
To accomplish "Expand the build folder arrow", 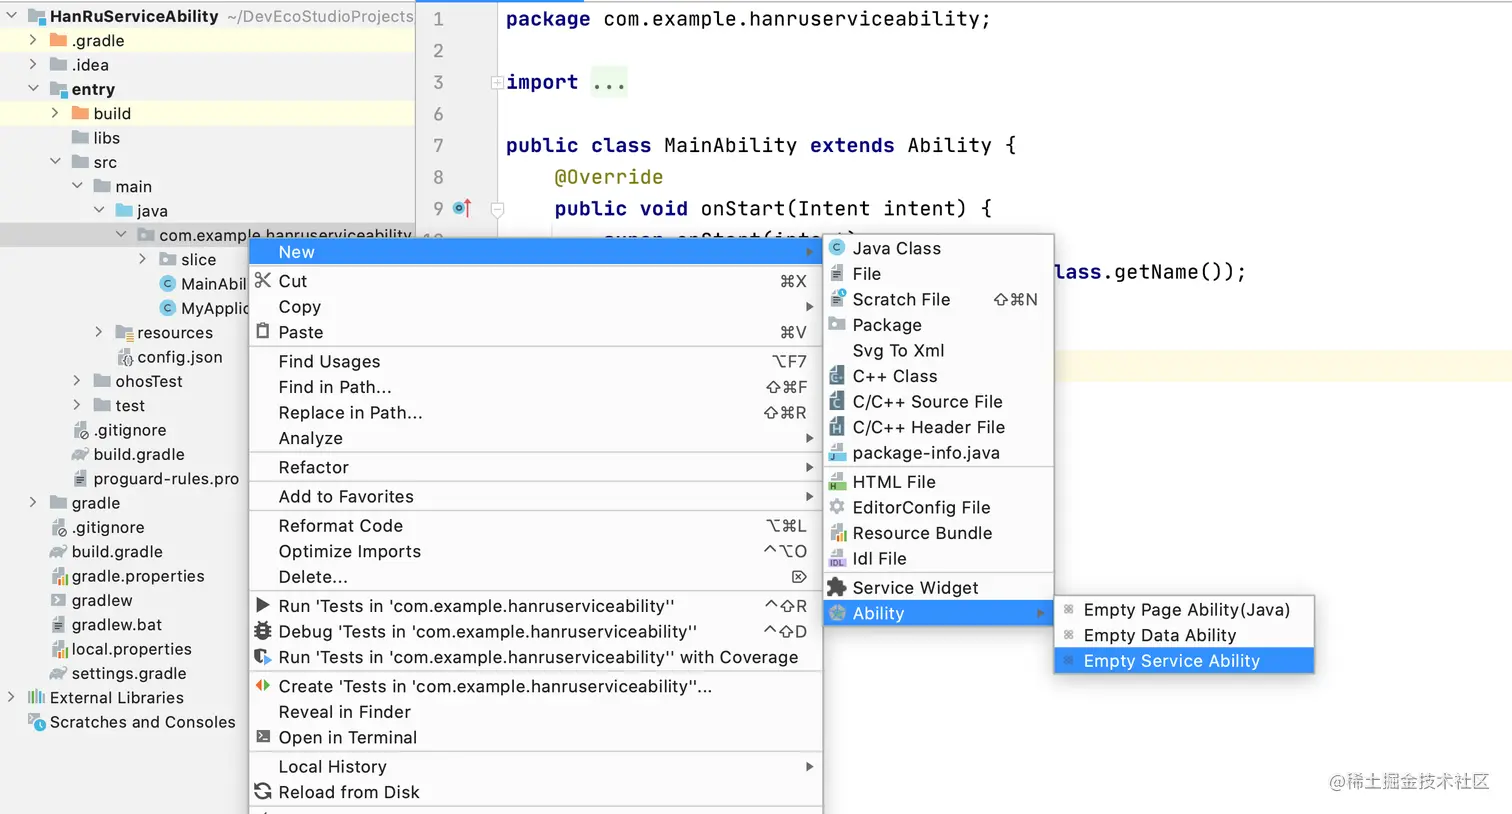I will pos(55,113).
